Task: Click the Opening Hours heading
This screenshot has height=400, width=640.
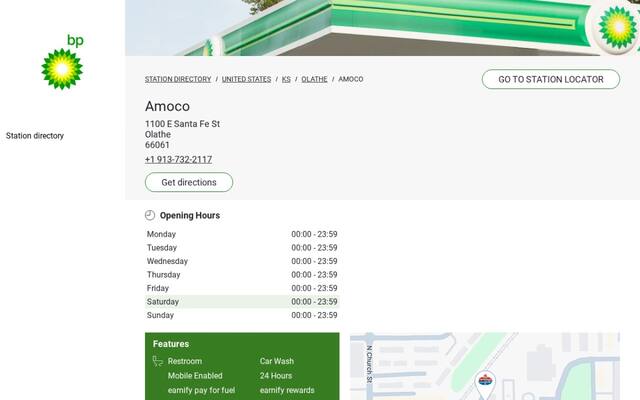Action: 190,216
